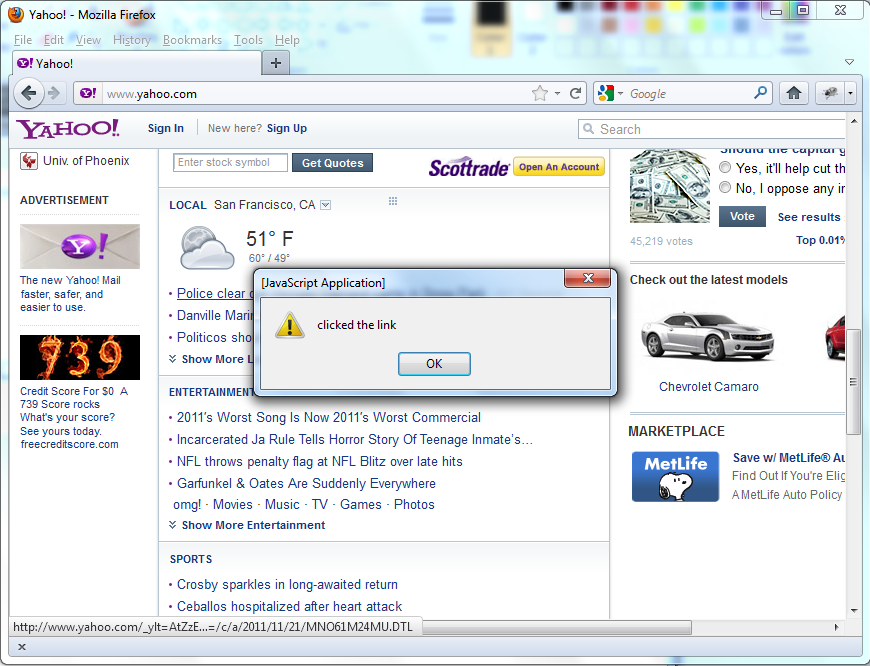Viewport: 870px width, 666px height.
Task: Select the Yahoo! browser tab
Action: [136, 63]
